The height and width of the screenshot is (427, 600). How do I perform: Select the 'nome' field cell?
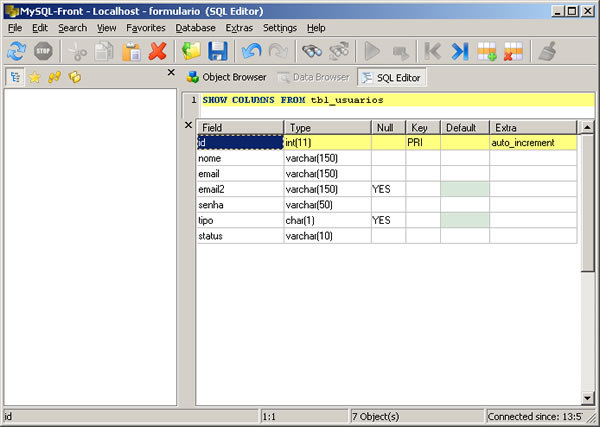240,158
